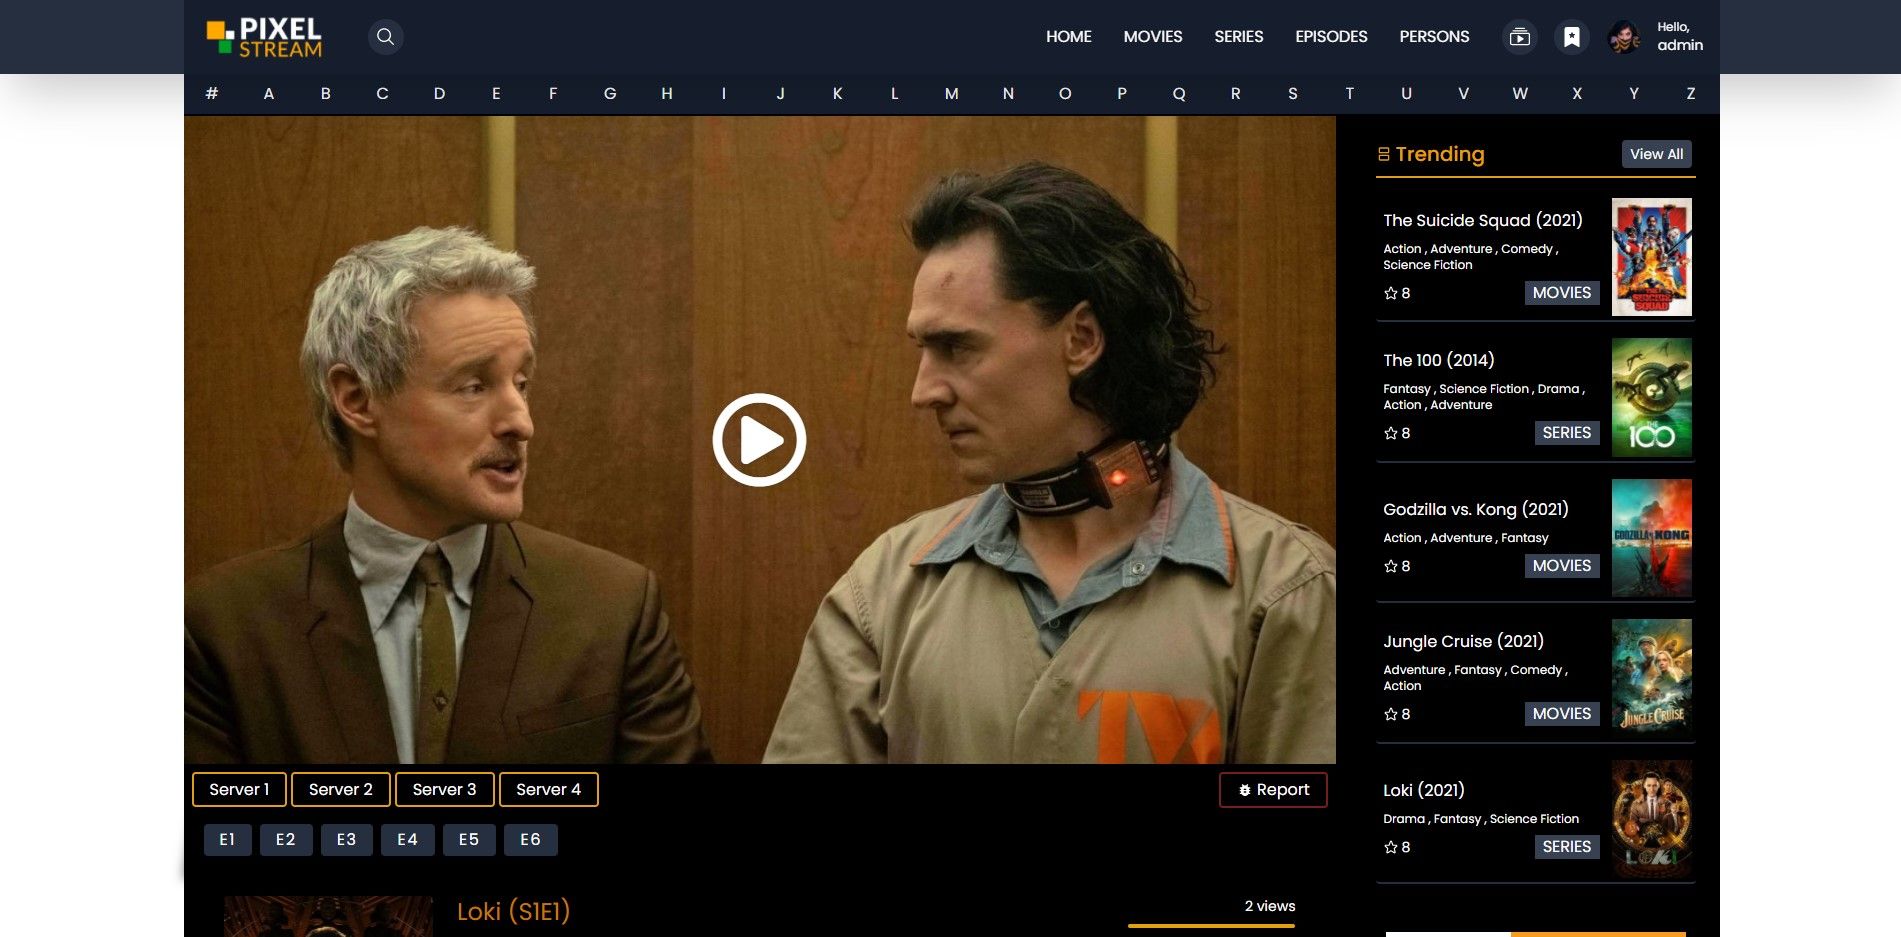The image size is (1901, 937).
Task: Open the video collection icon
Action: 1519,37
